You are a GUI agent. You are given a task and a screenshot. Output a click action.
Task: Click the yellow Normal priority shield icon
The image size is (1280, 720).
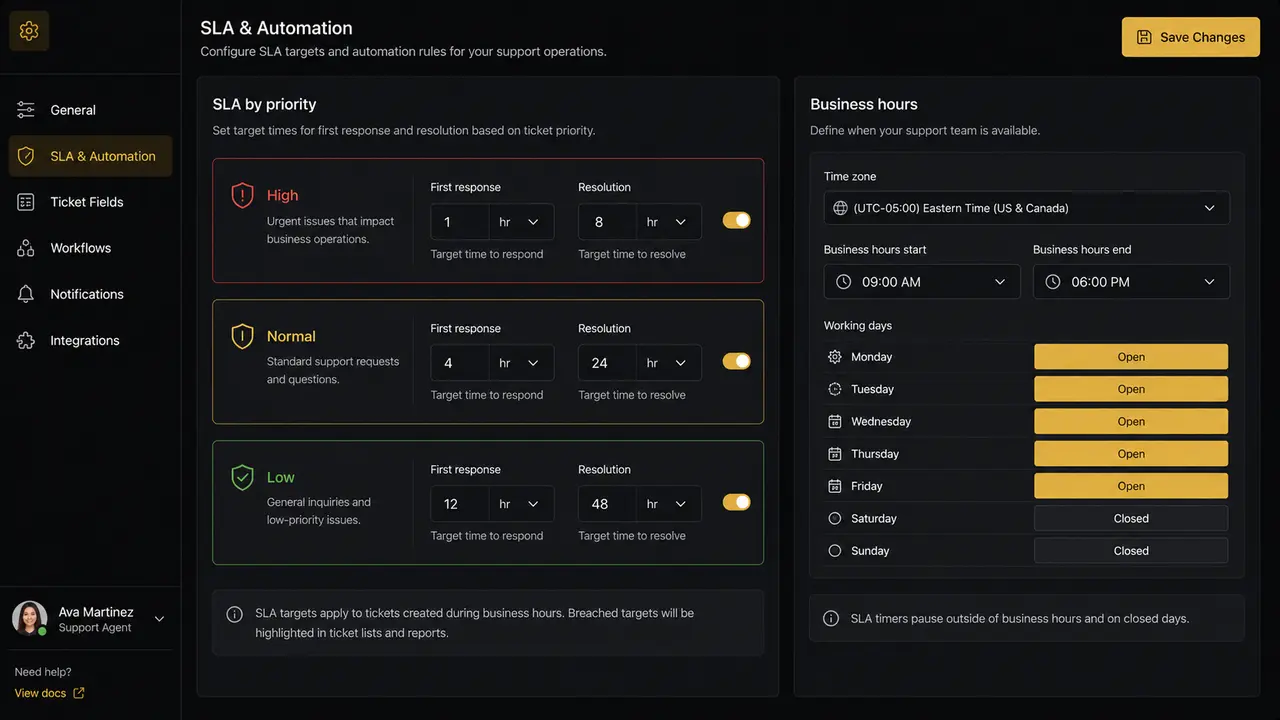(242, 336)
